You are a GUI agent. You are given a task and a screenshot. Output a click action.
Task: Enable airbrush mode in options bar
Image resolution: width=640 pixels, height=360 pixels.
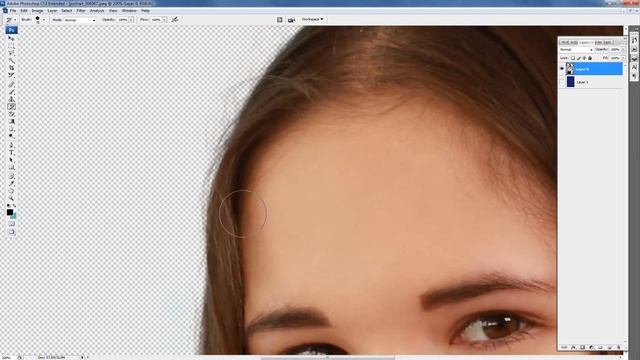(175, 20)
